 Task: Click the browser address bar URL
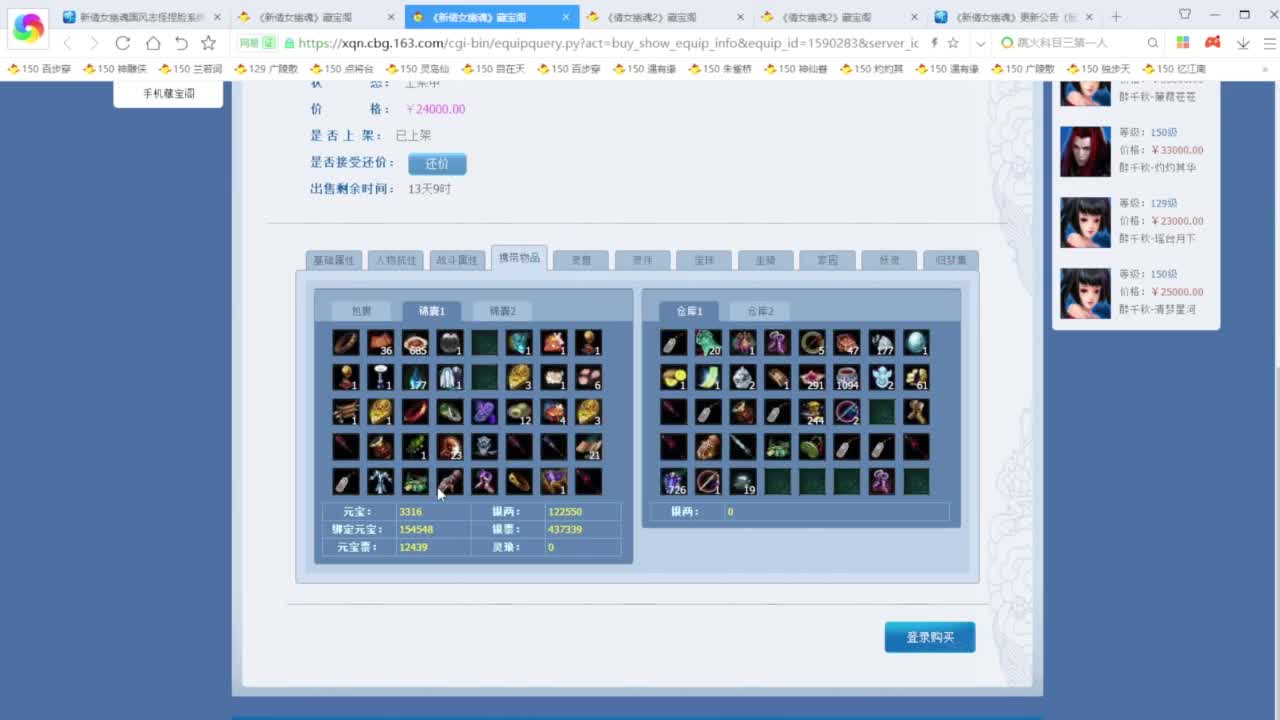pos(608,43)
